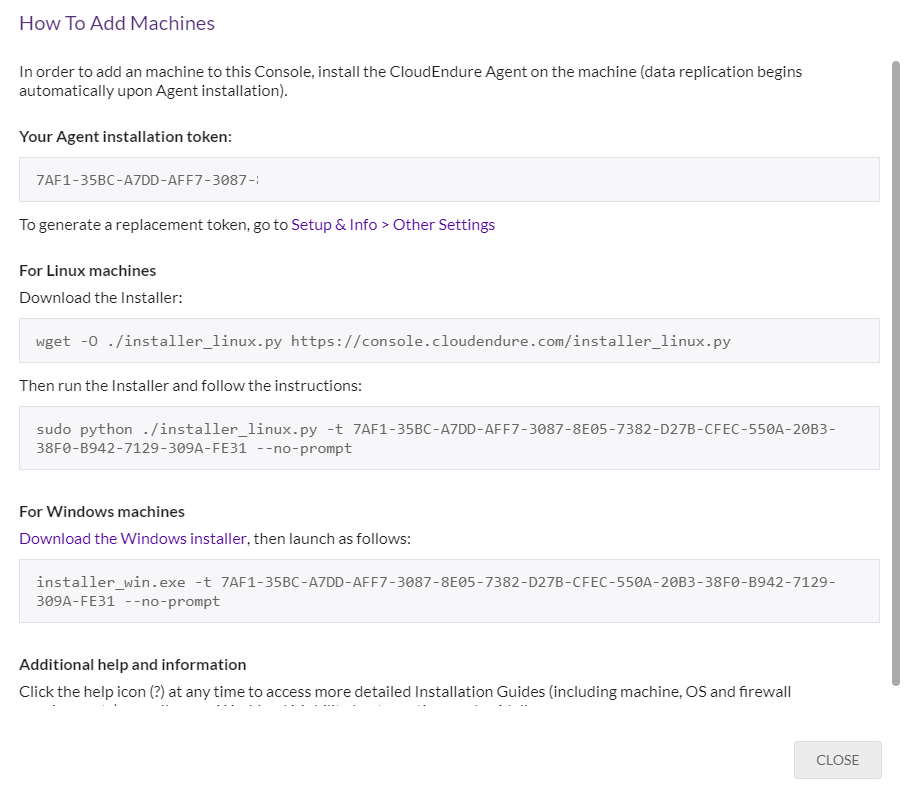Close the How To Add Machines dialog
Screen dimensions: 911x792
point(837,760)
